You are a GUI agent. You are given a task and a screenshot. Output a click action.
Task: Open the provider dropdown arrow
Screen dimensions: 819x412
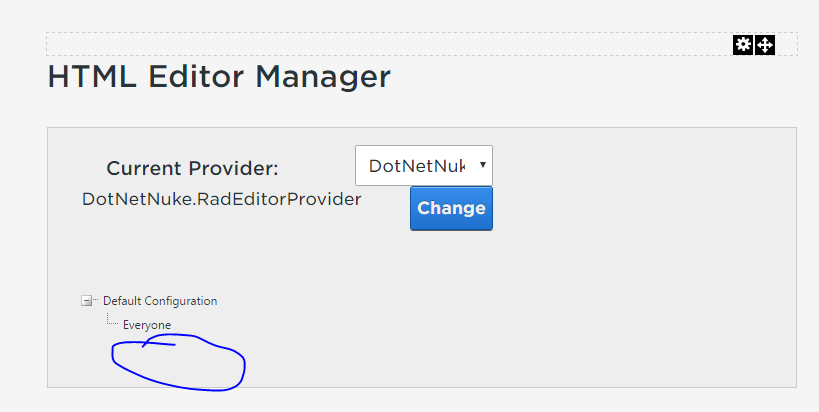[x=483, y=165]
